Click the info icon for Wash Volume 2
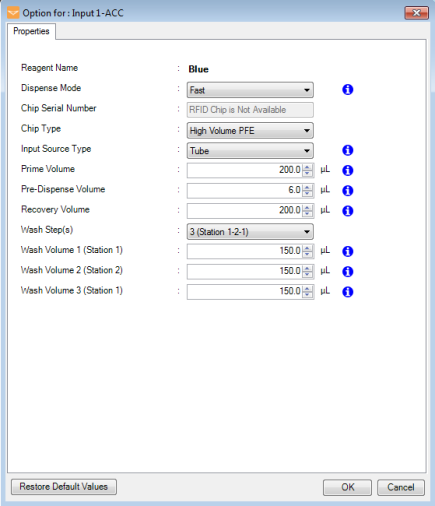Screen dimensions: 435x506 pos(348,272)
